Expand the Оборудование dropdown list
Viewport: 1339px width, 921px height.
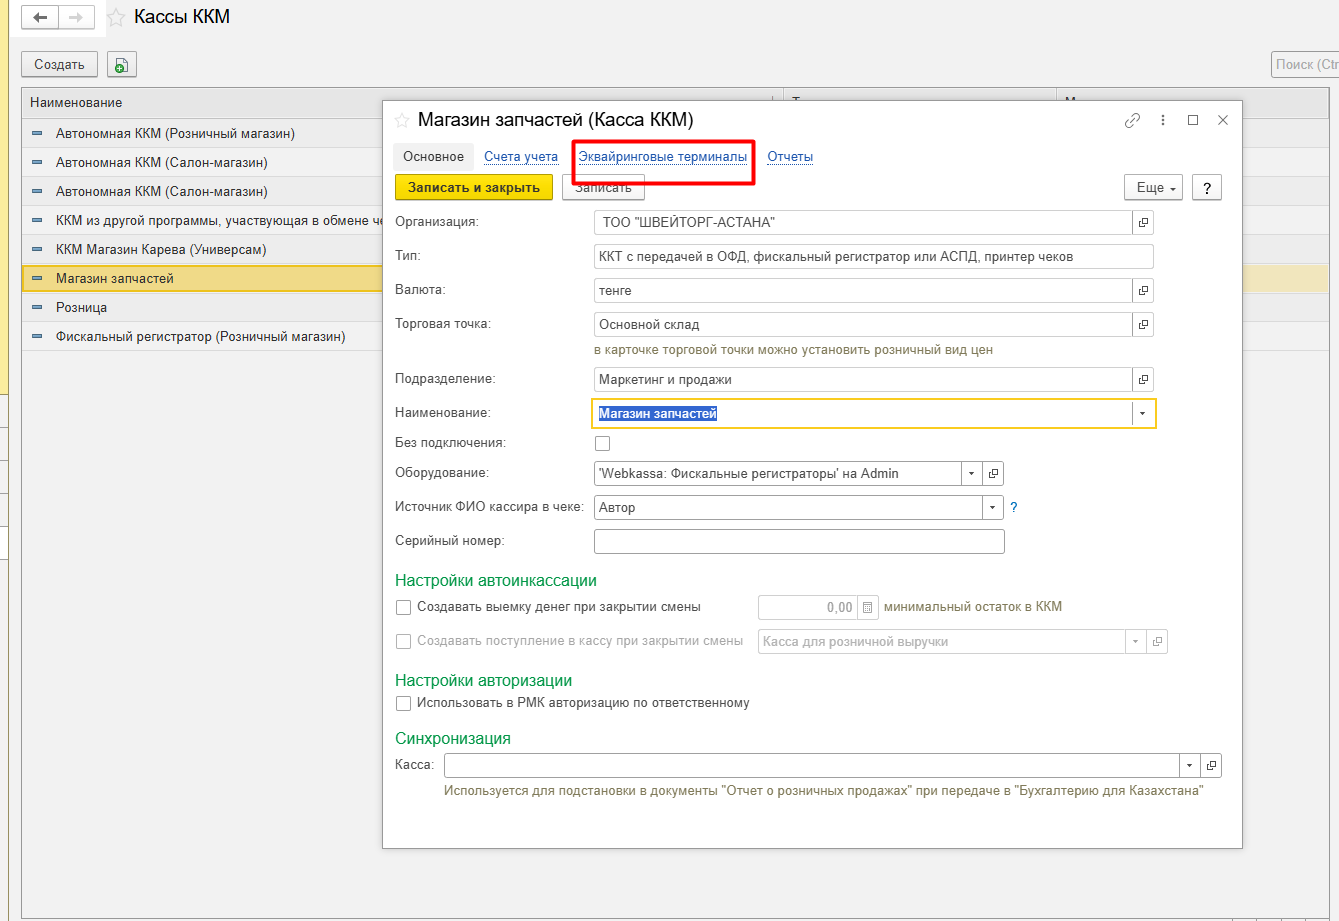(x=971, y=474)
